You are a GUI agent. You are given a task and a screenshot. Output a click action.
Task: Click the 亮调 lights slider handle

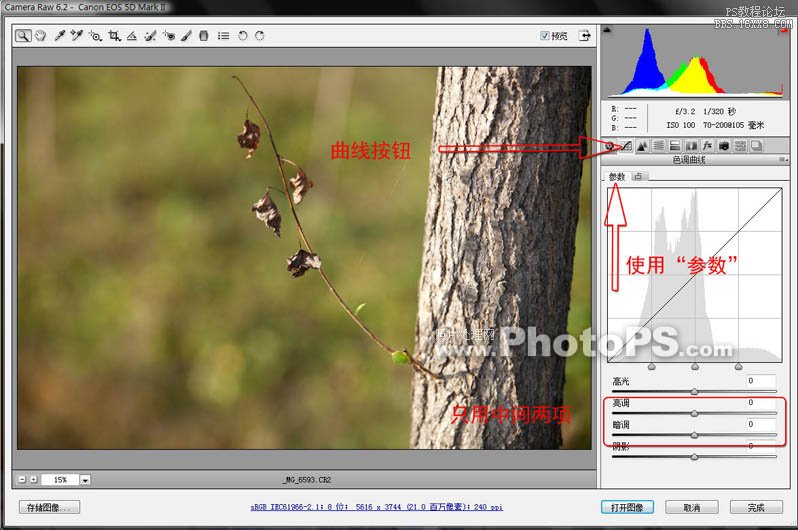pyautogui.click(x=694, y=413)
